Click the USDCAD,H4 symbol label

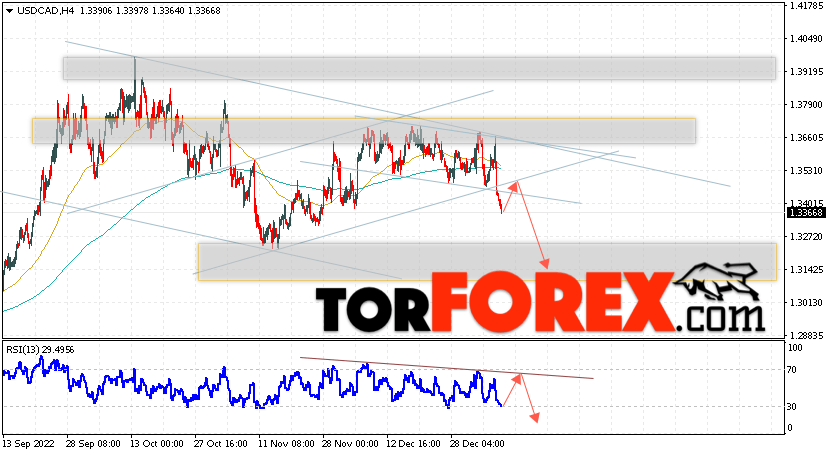tap(46, 11)
